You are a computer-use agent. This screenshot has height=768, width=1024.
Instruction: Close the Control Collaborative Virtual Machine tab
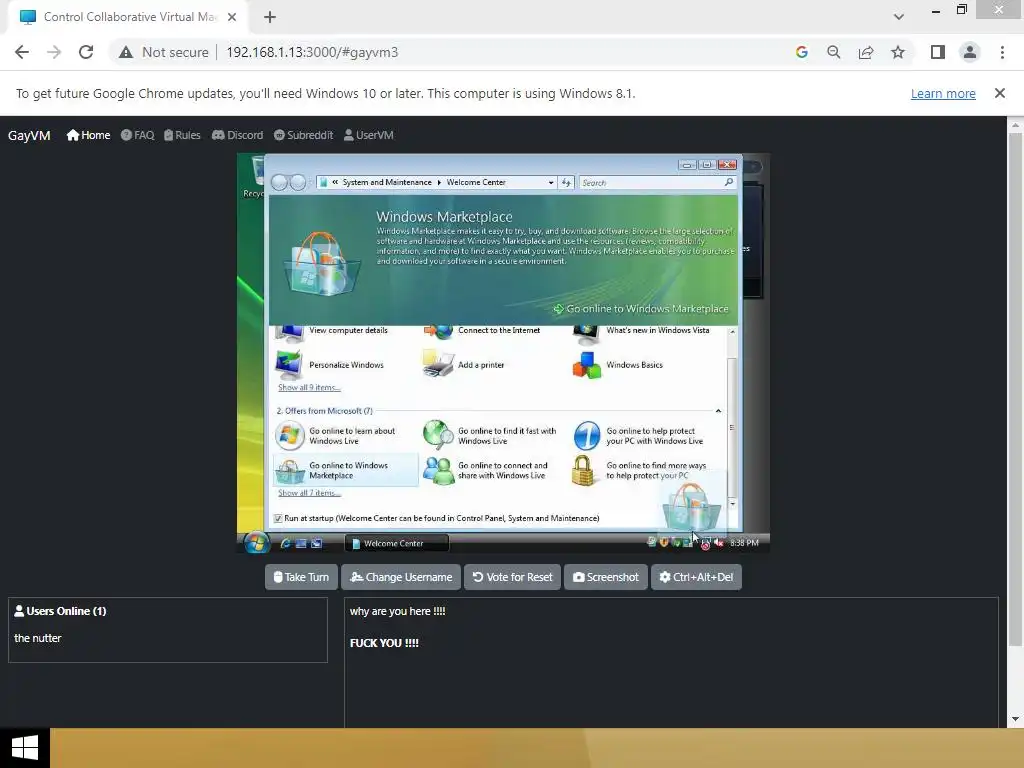(x=232, y=17)
